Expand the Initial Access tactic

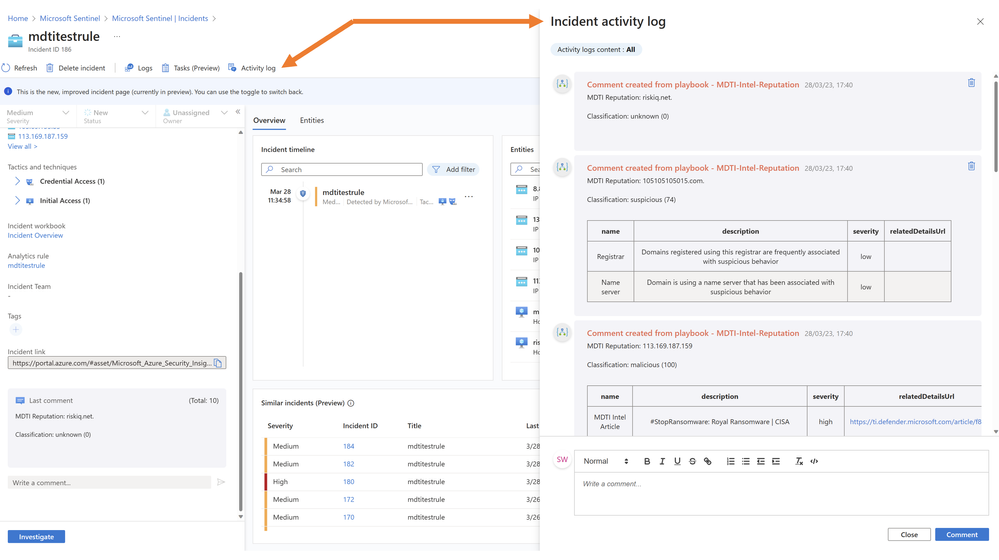tap(17, 201)
